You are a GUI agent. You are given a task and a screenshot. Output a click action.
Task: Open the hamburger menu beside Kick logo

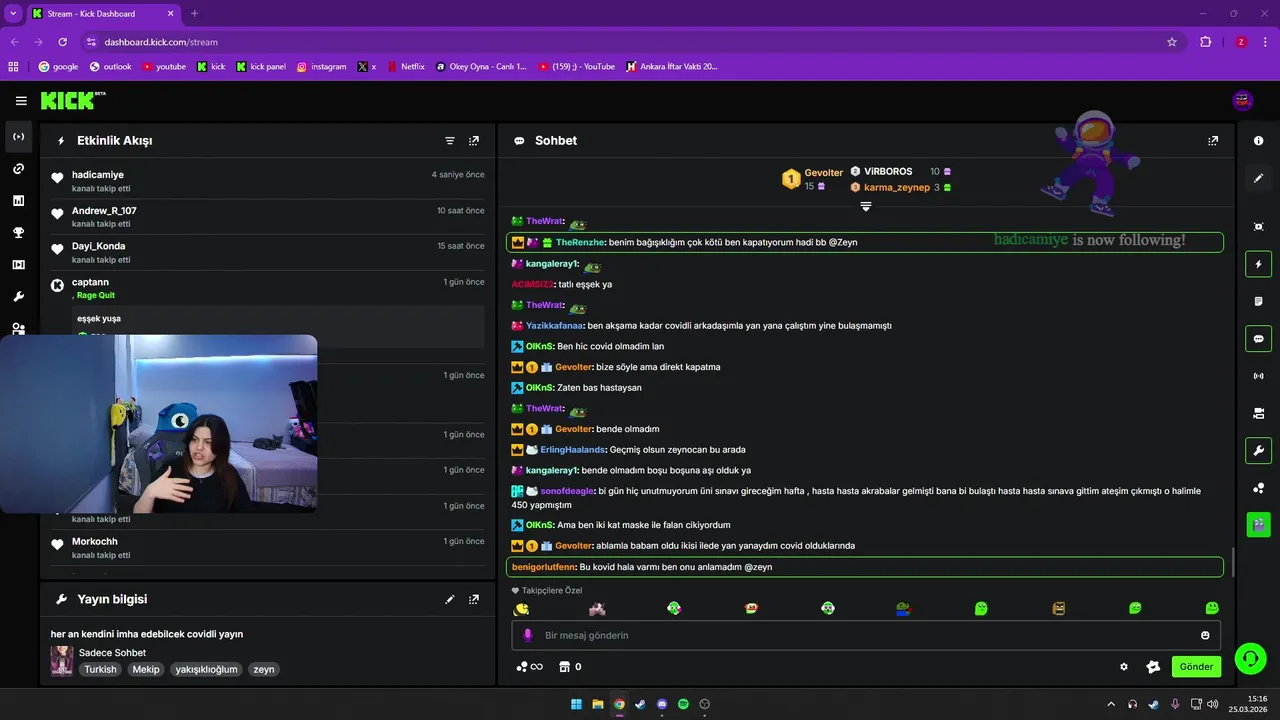tap(21, 101)
